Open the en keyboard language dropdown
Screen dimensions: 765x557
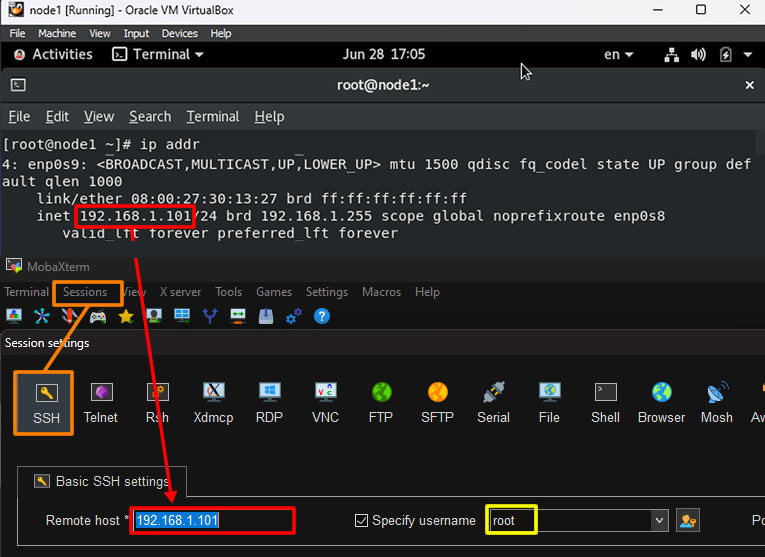(618, 55)
